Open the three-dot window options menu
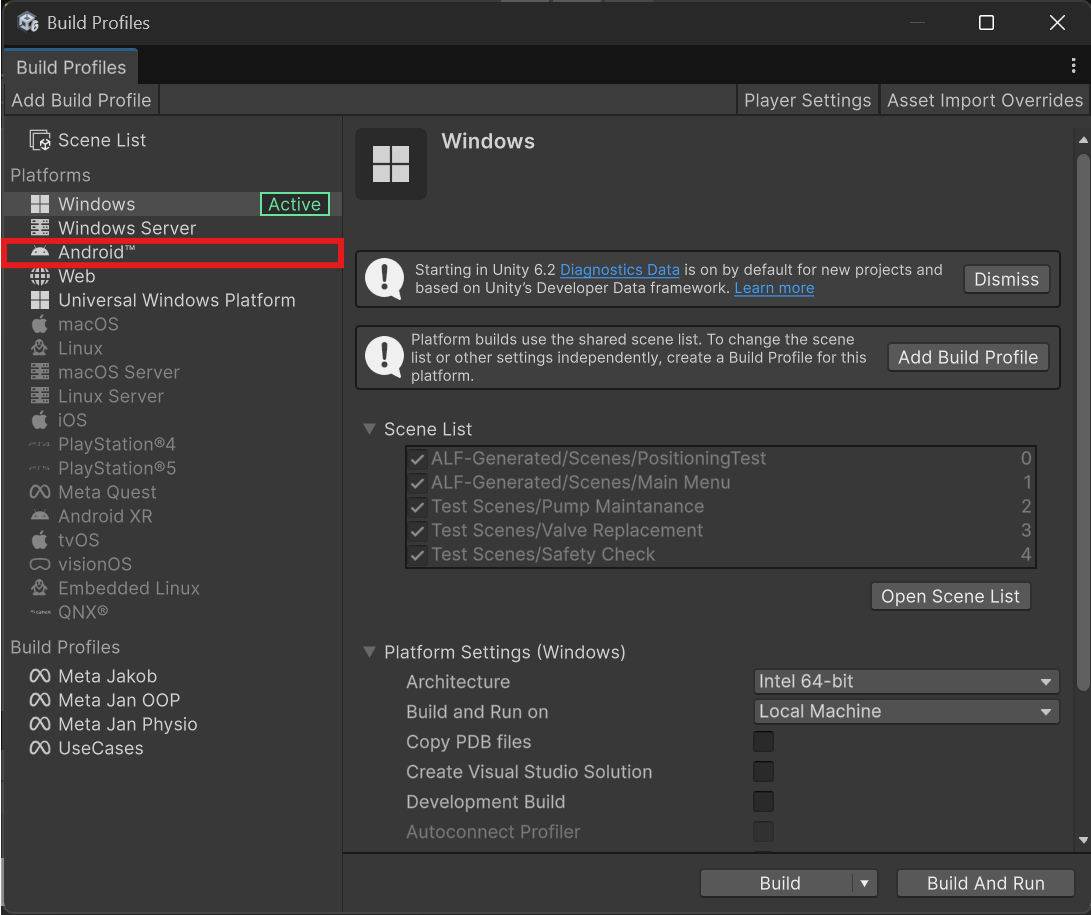Screen dimensions: 1091x915 [1074, 65]
